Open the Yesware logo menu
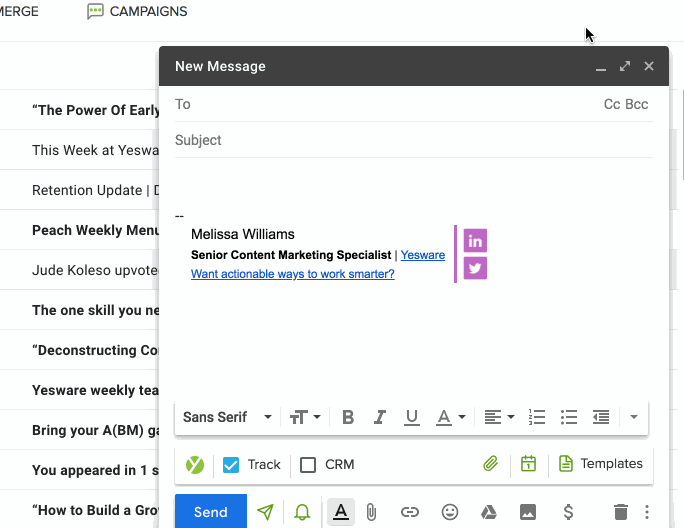The width and height of the screenshot is (684, 528). [195, 464]
